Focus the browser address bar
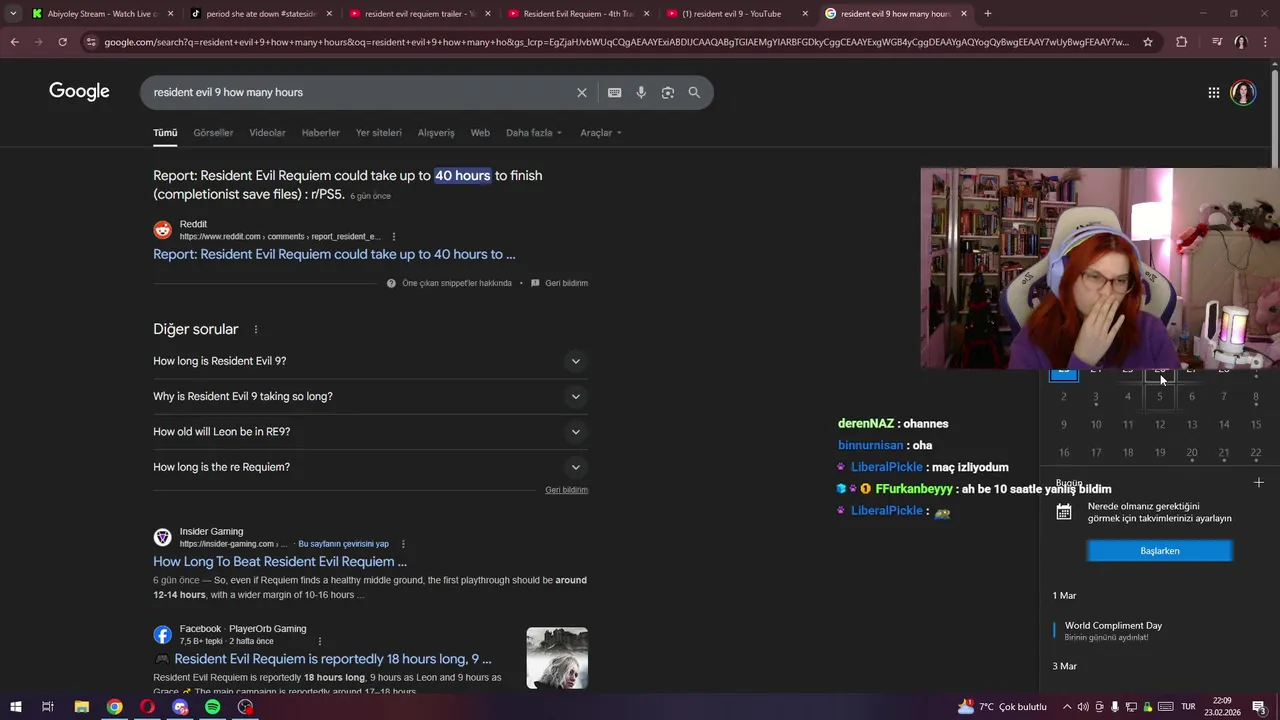1280x720 pixels. (x=615, y=42)
